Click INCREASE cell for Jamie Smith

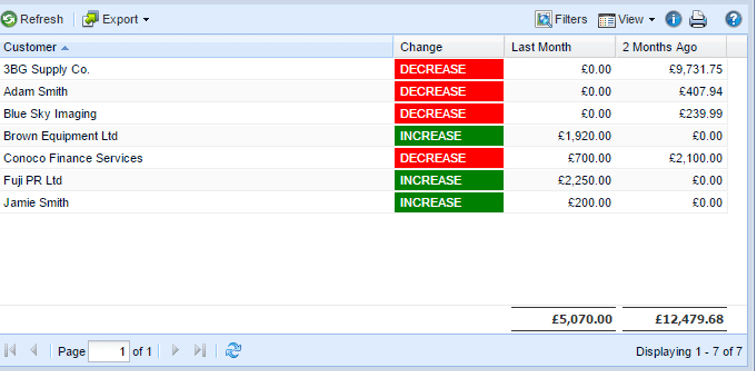click(x=449, y=203)
